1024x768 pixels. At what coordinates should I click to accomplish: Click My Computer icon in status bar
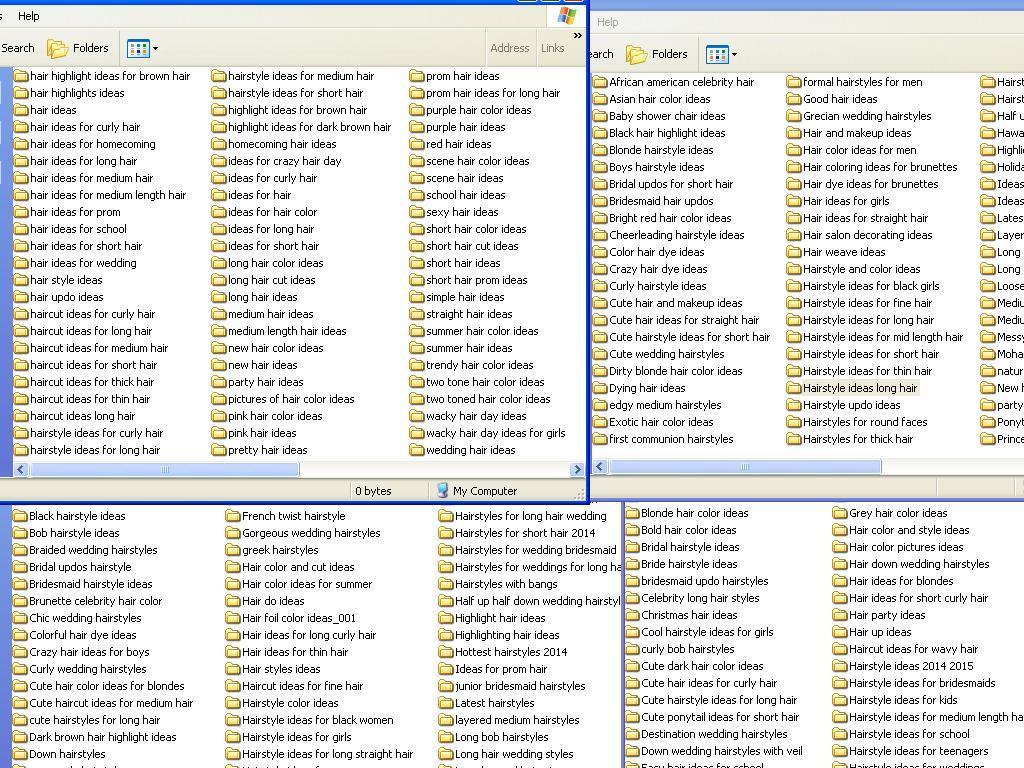click(x=442, y=490)
